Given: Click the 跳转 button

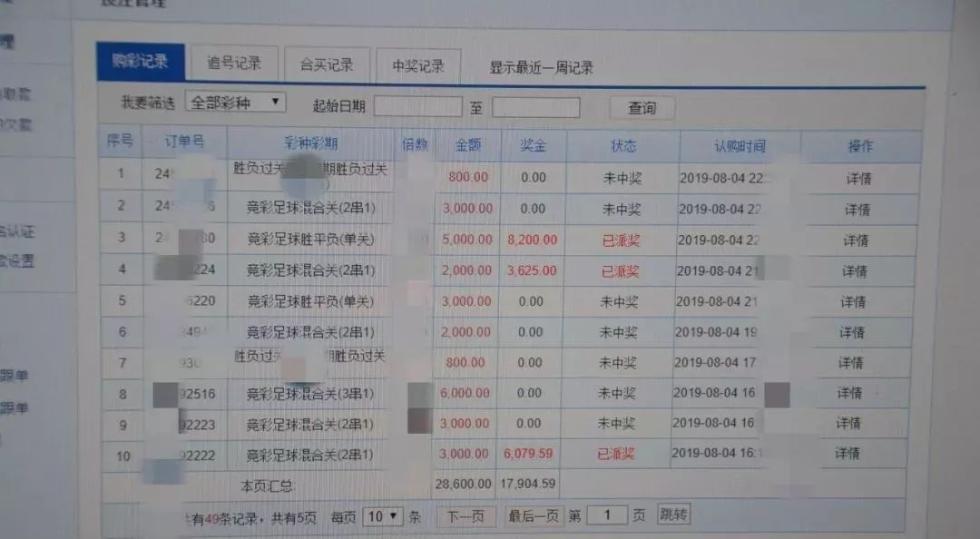Looking at the screenshot, I should click(x=673, y=515).
